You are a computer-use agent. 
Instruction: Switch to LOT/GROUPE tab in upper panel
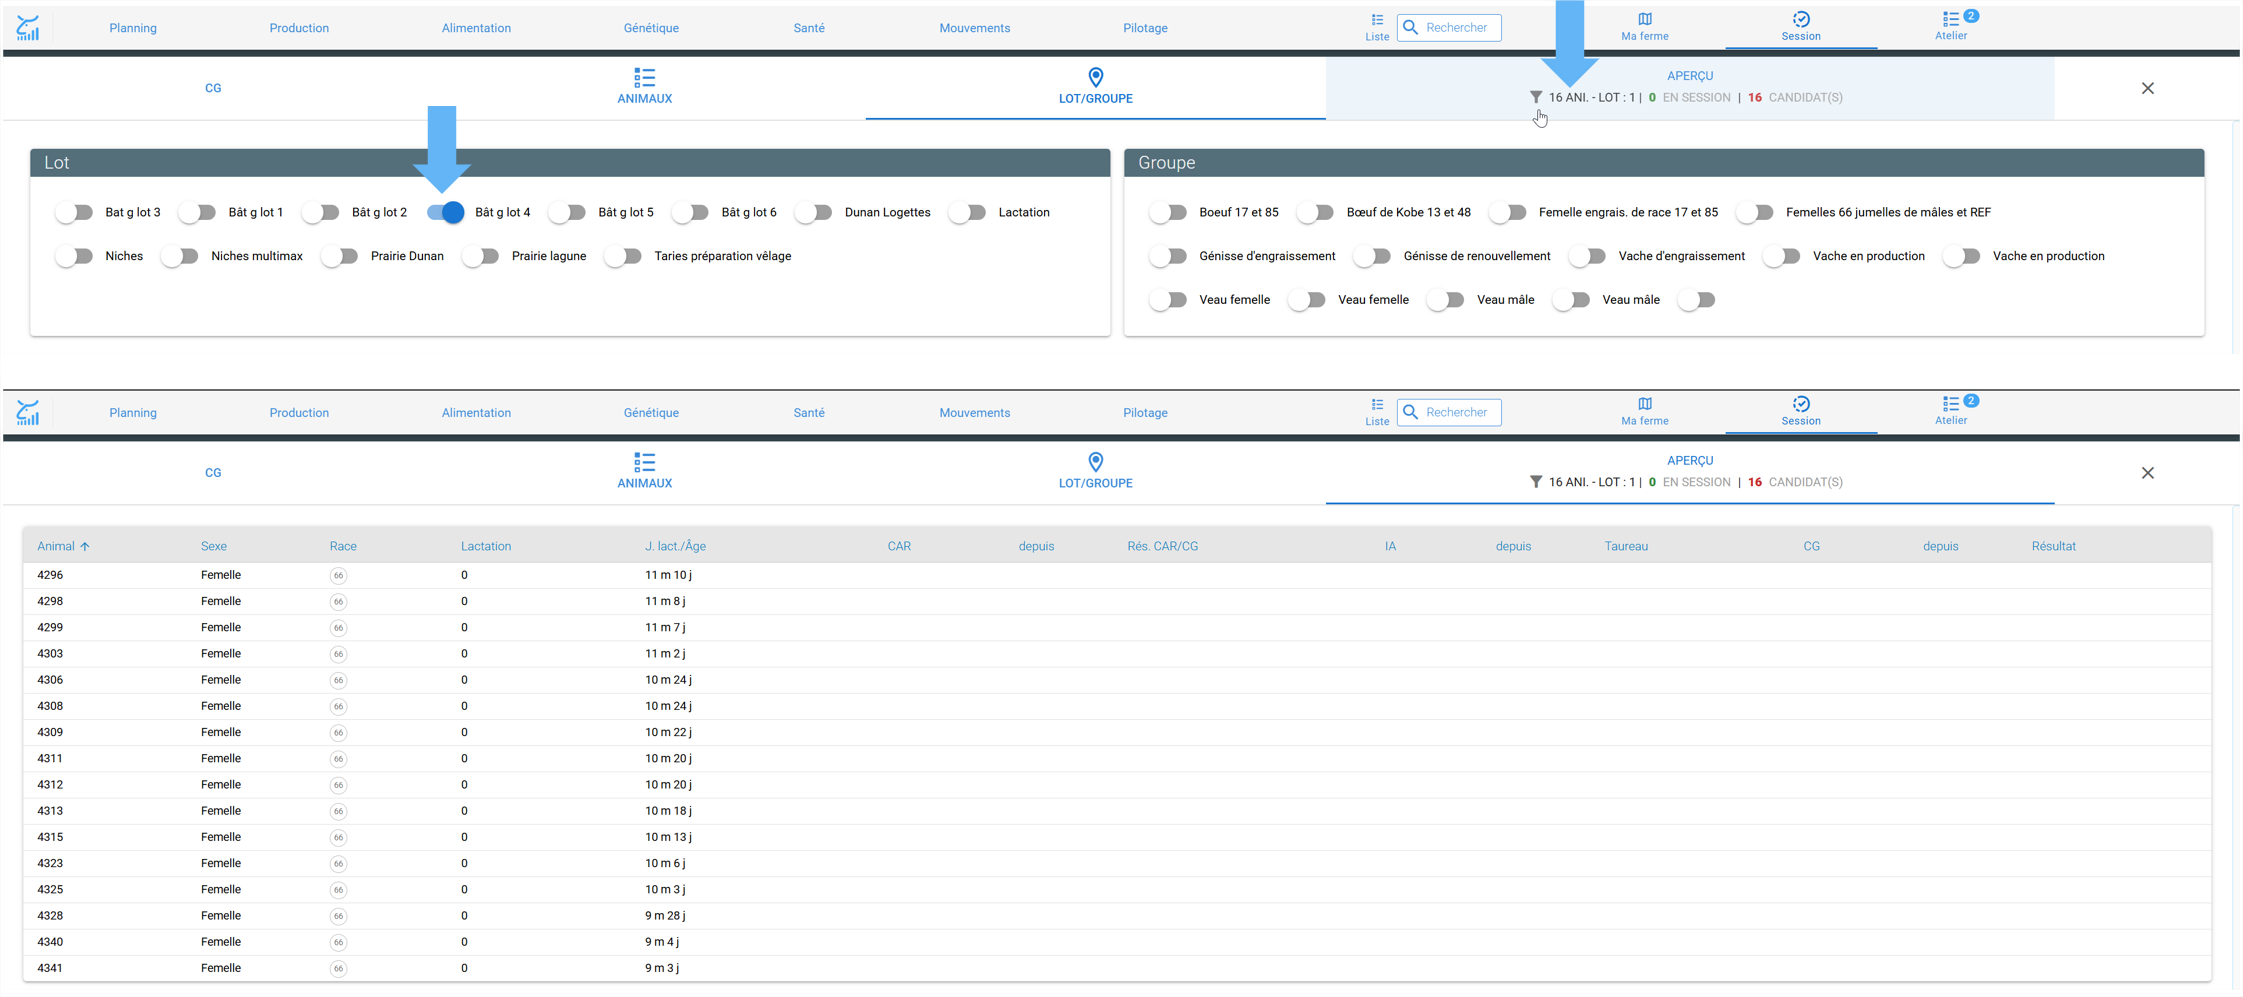pyautogui.click(x=1096, y=87)
